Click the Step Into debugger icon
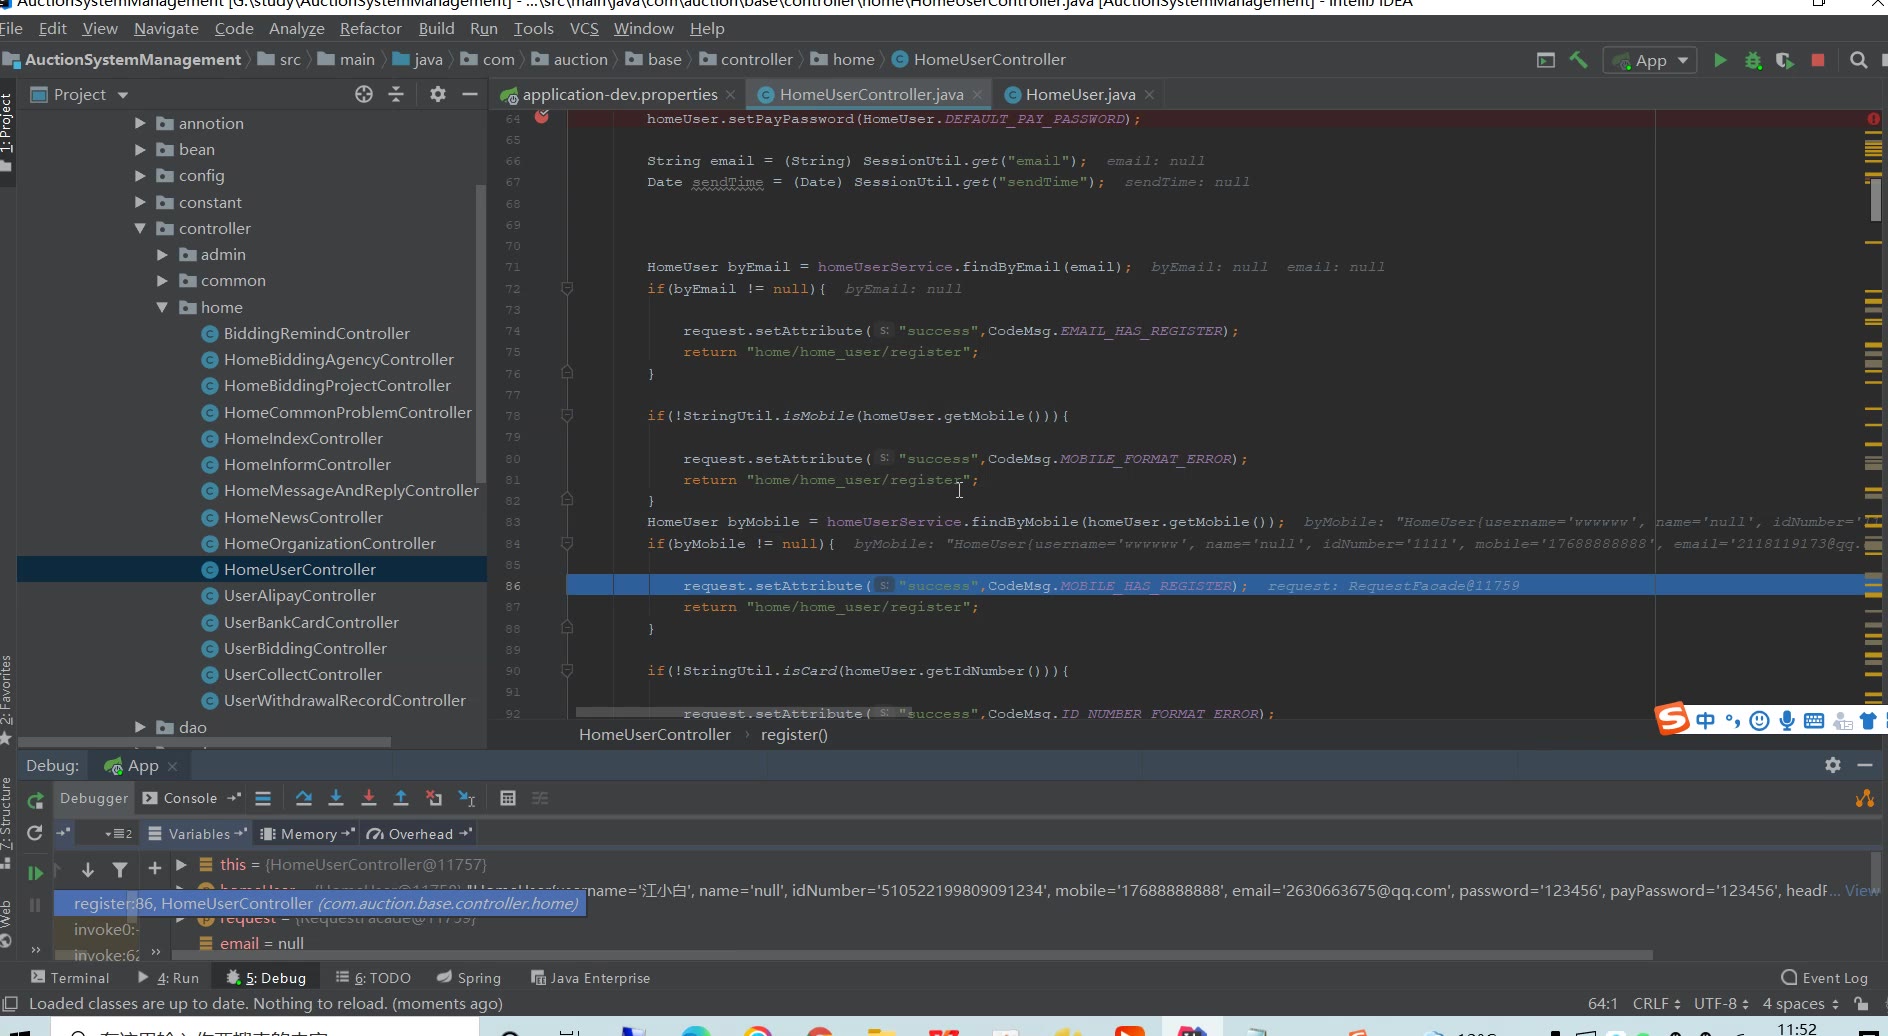 click(x=336, y=798)
